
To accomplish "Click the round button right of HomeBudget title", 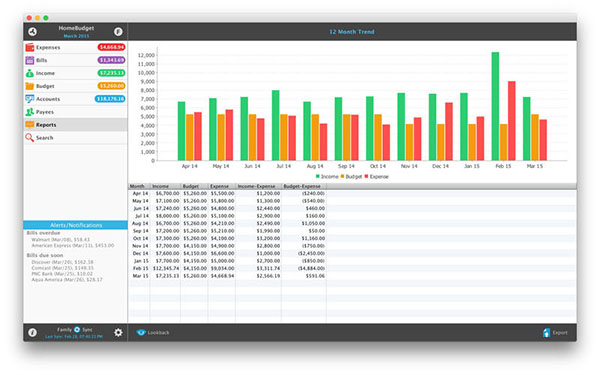I will 118,32.
